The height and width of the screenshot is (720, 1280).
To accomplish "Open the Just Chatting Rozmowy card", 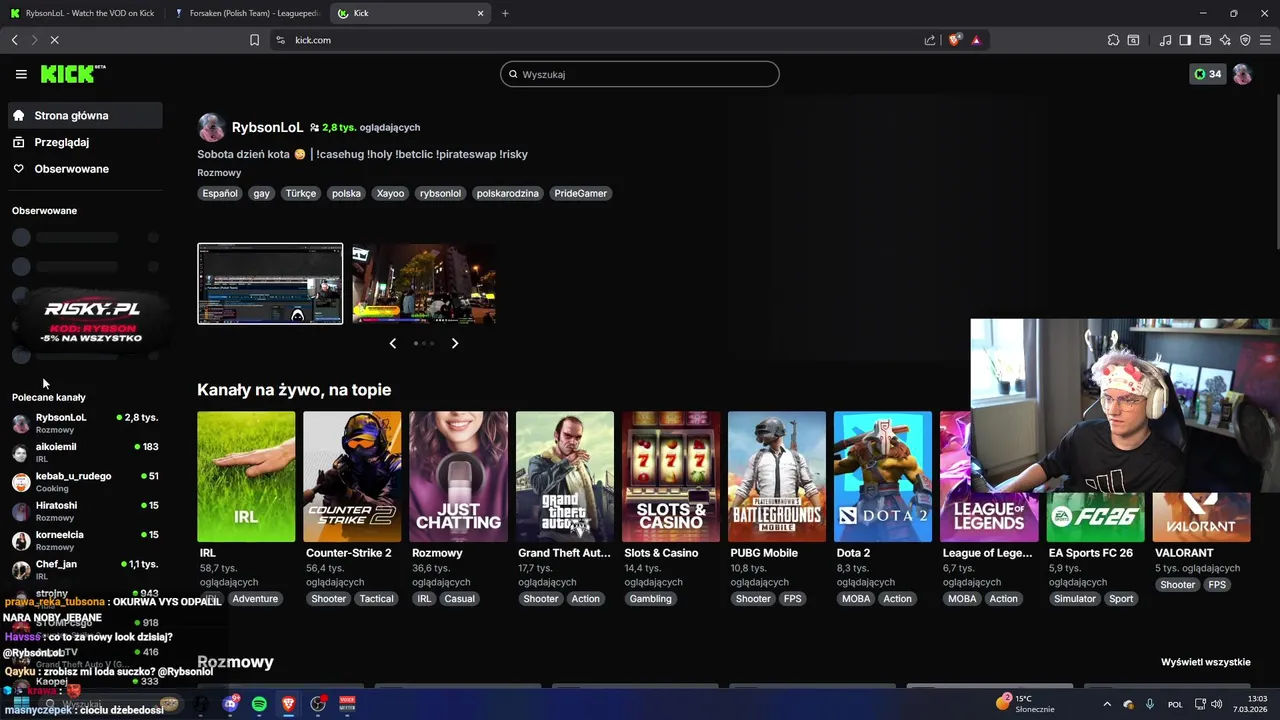I will tap(458, 477).
